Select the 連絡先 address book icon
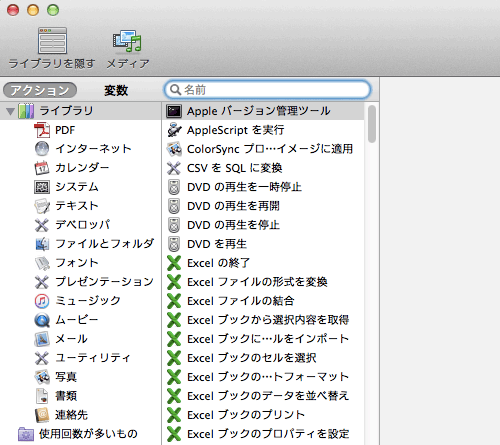 (42, 415)
